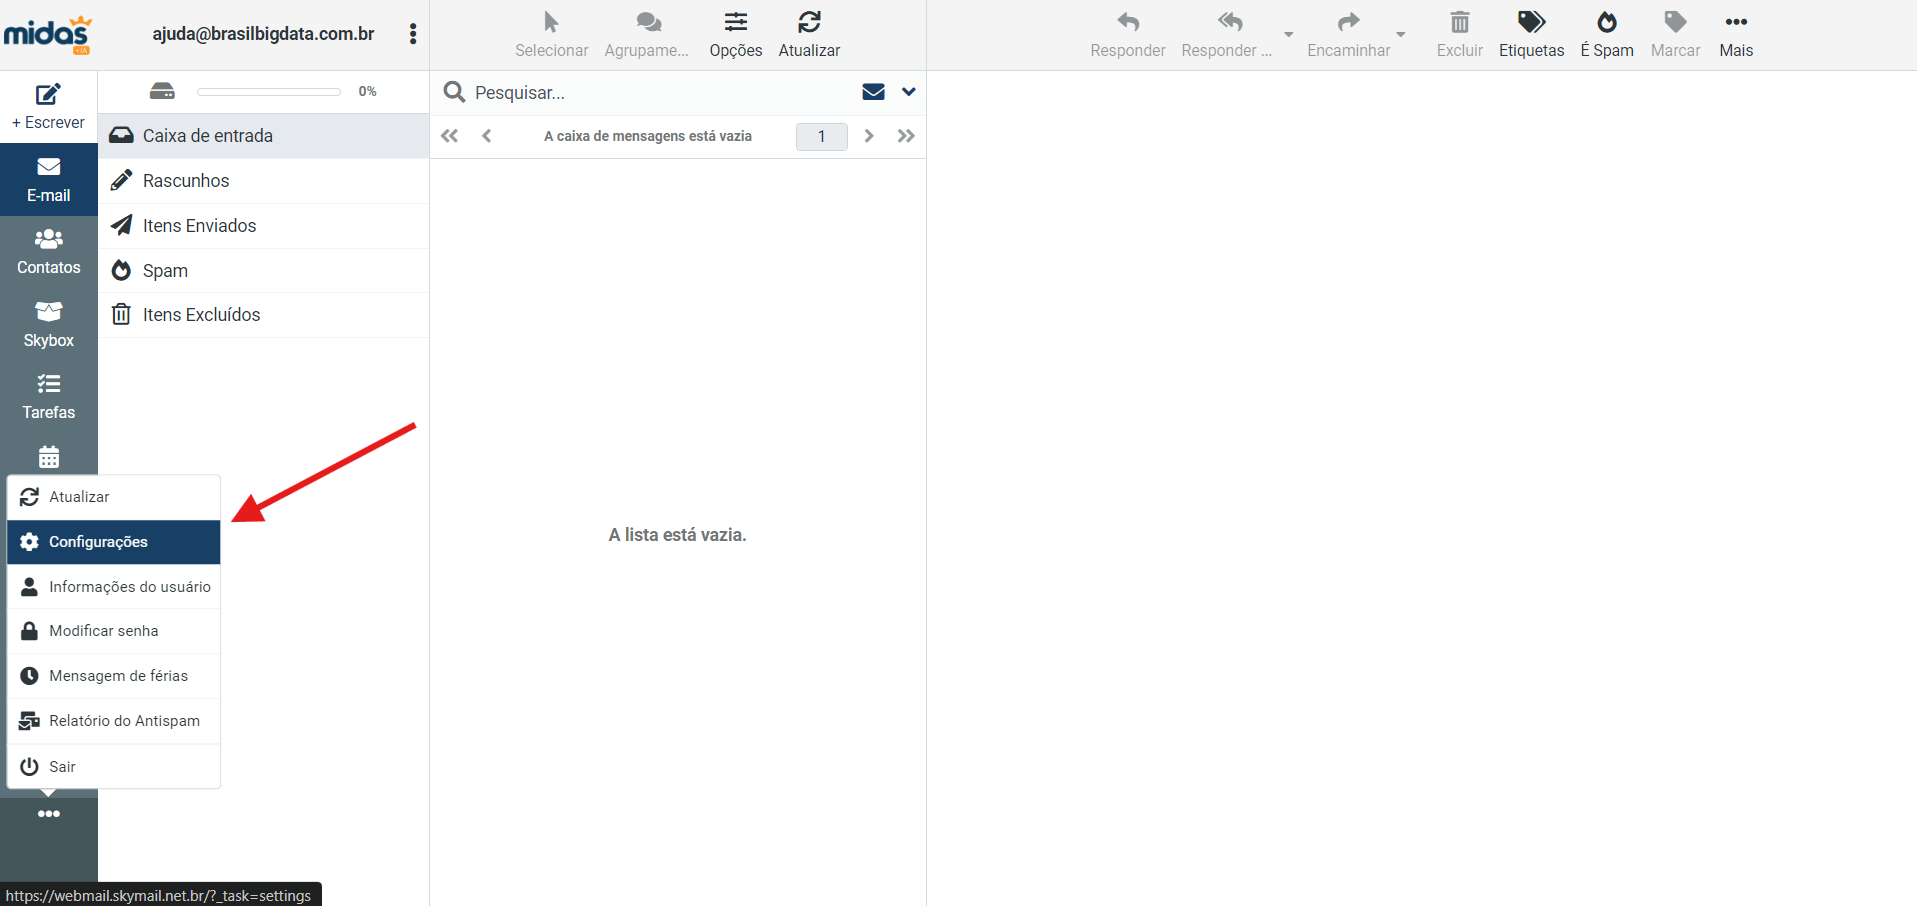
Task: Click the calendar icon in sidebar
Action: pos(48,457)
